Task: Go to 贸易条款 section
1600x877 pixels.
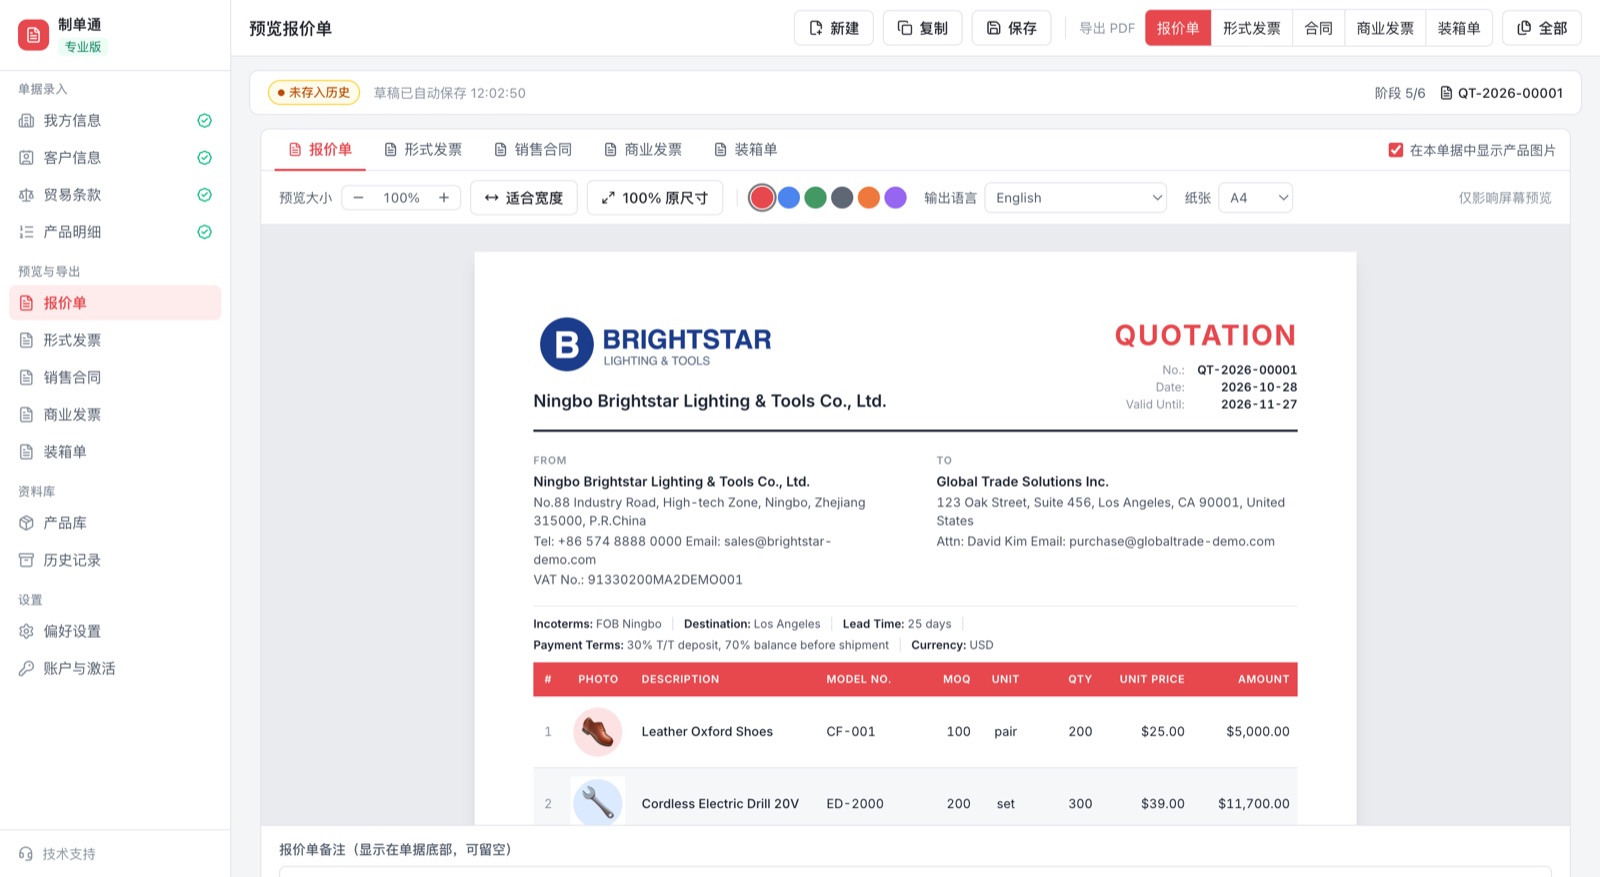Action: point(115,195)
